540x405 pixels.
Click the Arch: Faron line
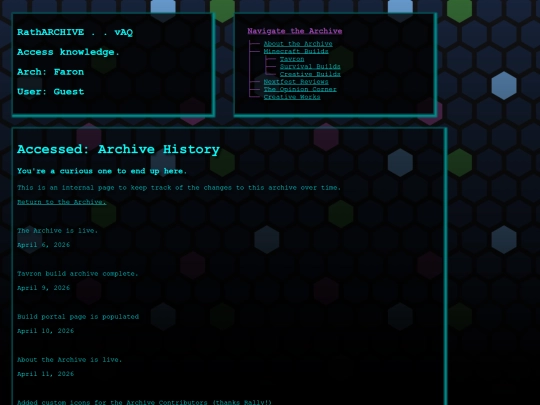(x=50, y=72)
